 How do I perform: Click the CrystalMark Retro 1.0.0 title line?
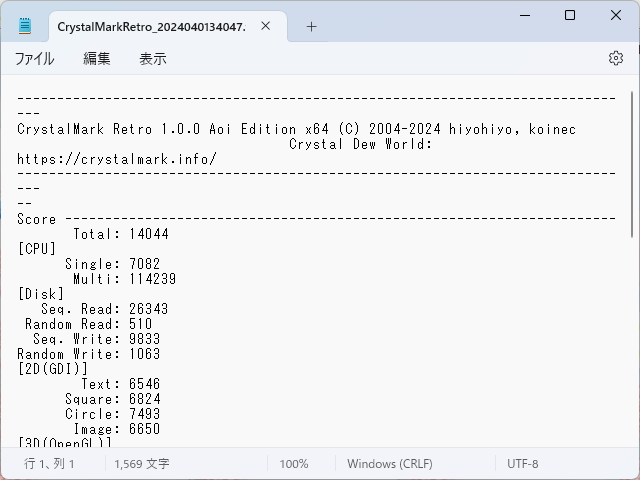point(296,129)
